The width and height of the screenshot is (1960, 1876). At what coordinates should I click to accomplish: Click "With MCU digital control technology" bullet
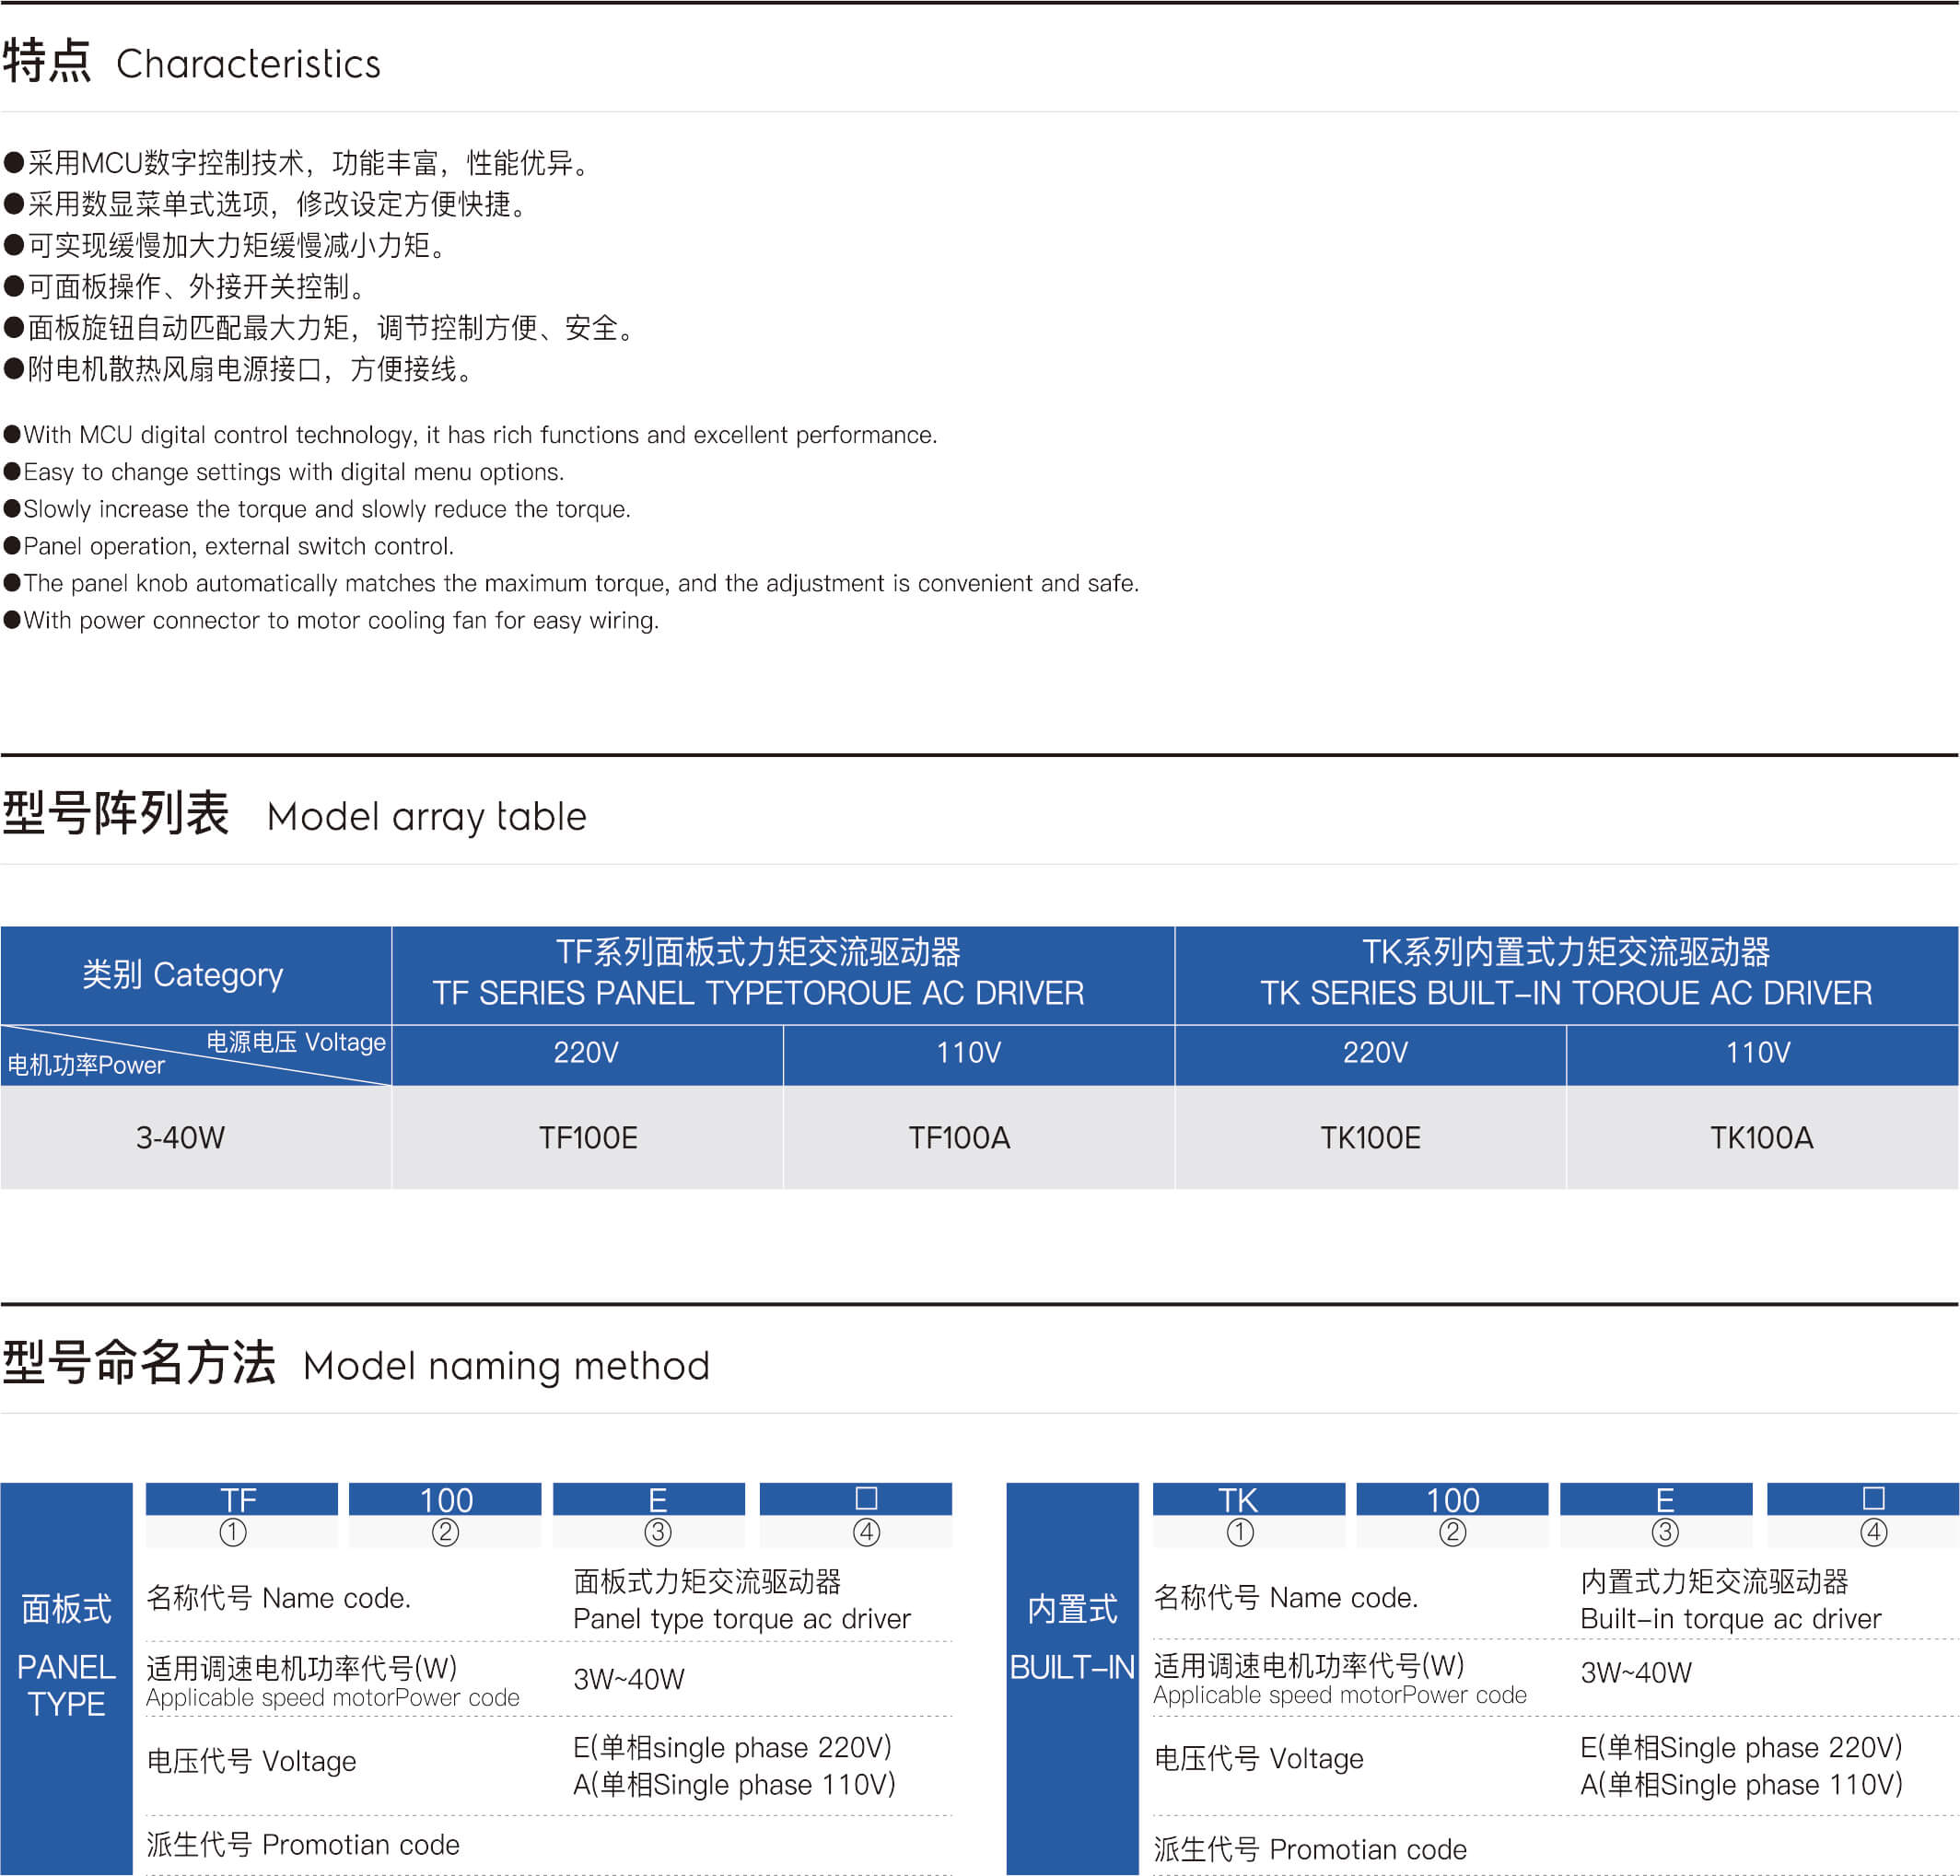(x=471, y=435)
